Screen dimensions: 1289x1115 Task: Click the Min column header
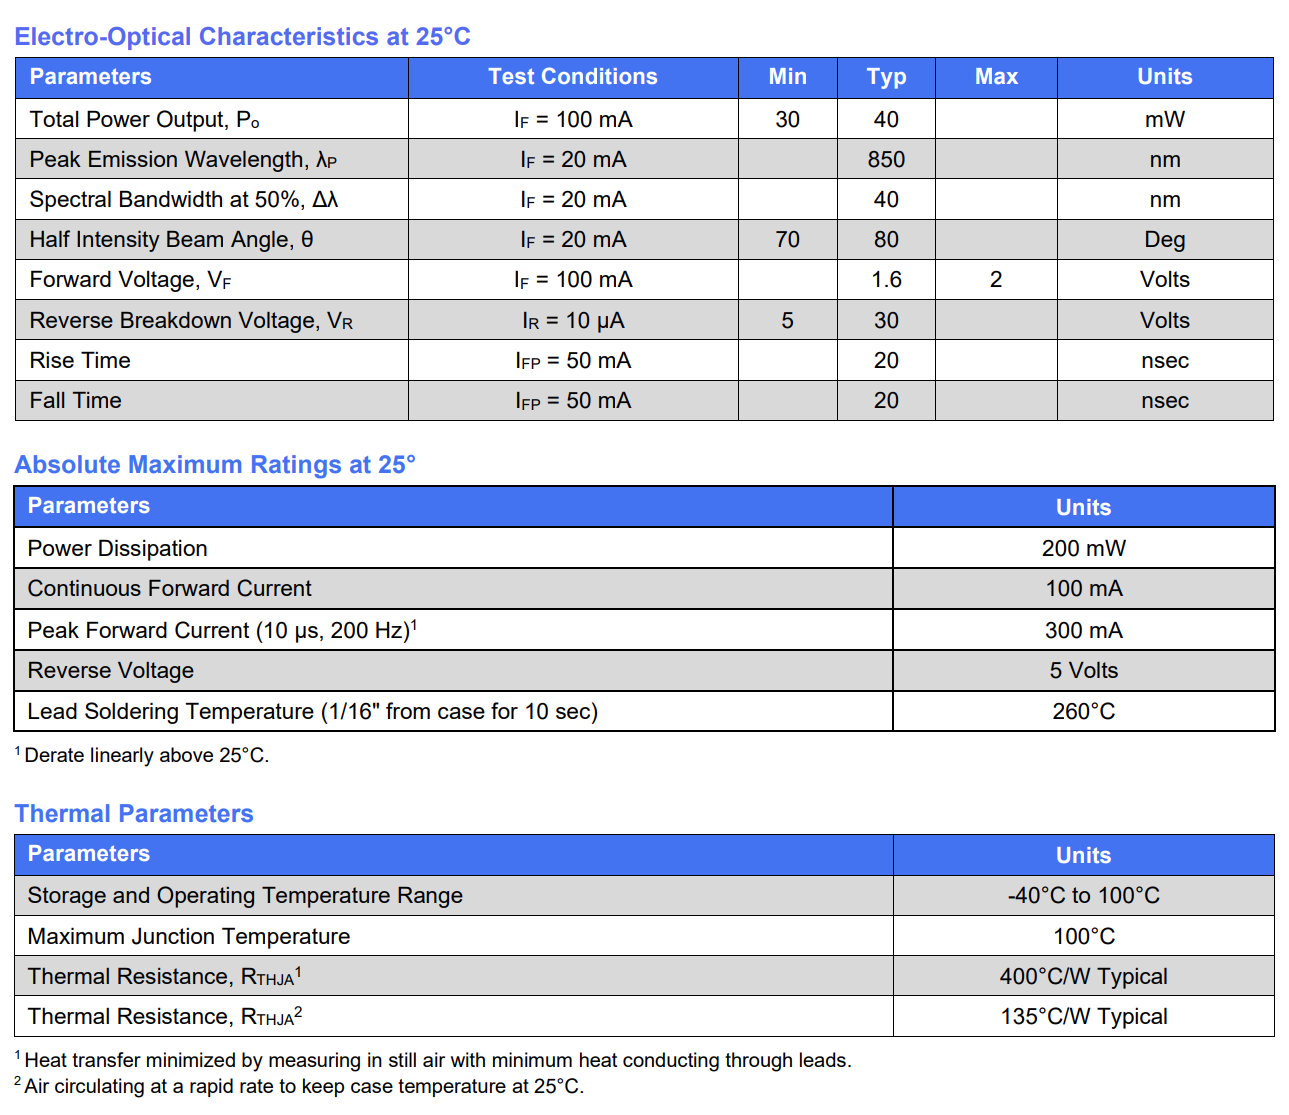[x=787, y=77]
